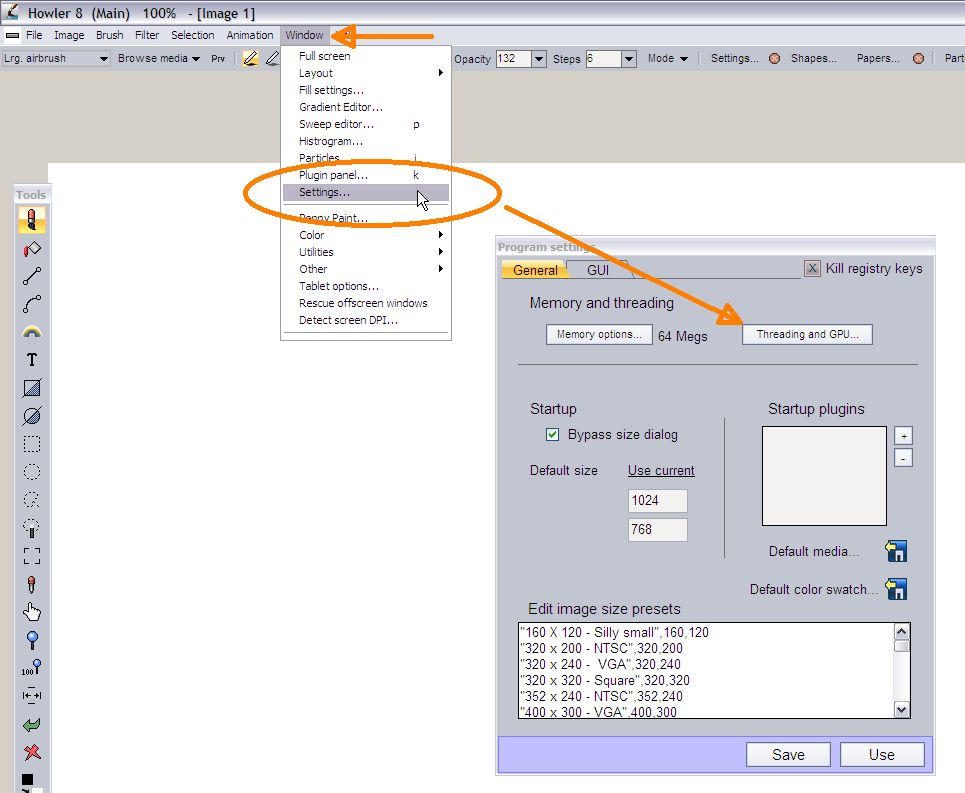Expand the Opacity value dropdown
Screen dimensions: 965x793
click(x=539, y=59)
